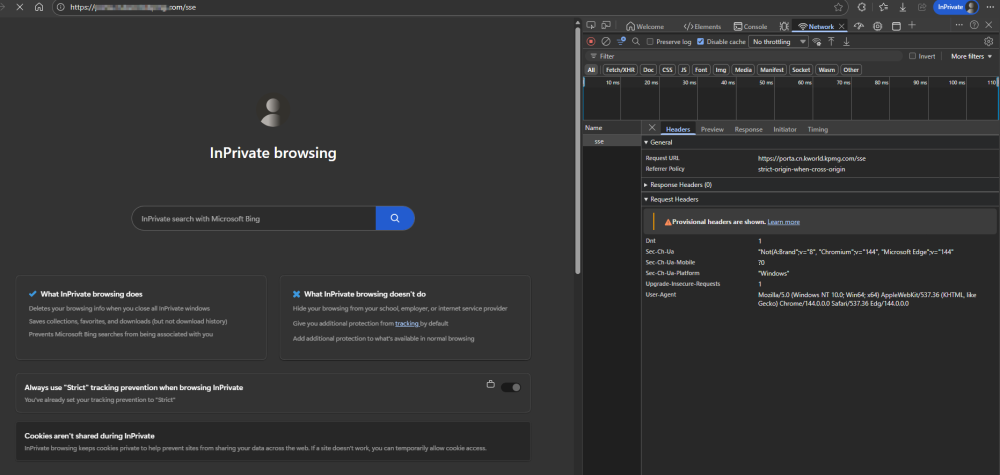Open the No throttling dropdown
1000x475 pixels.
pyautogui.click(x=777, y=42)
